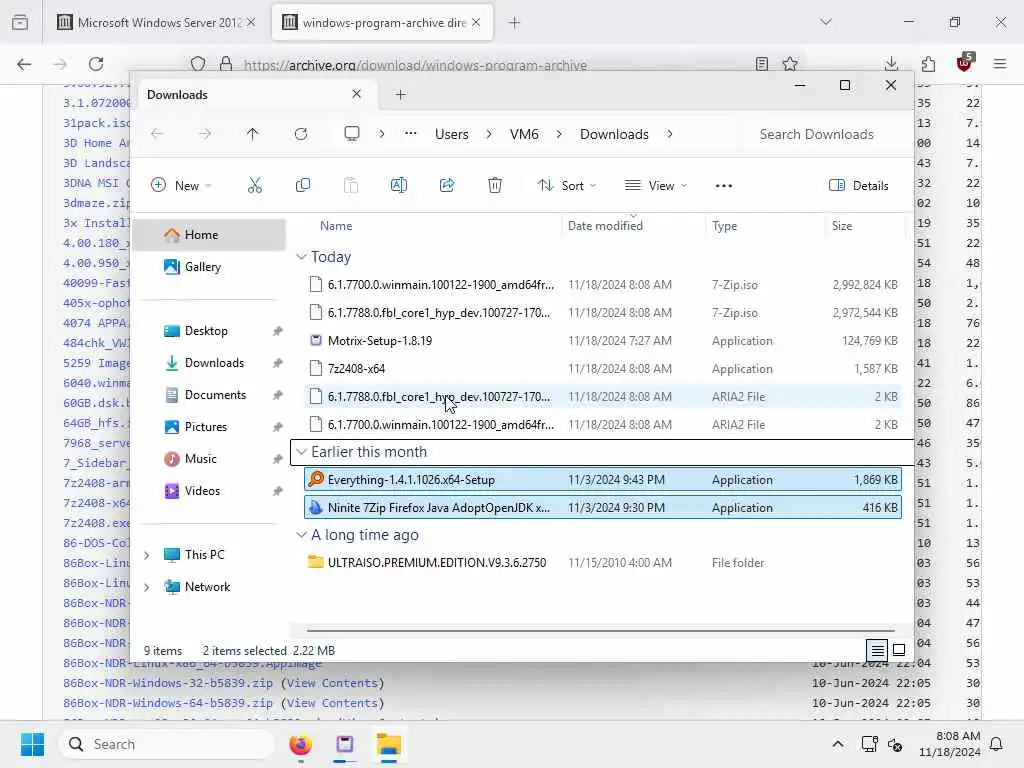Click the Share icon in Explorer toolbar

point(447,185)
